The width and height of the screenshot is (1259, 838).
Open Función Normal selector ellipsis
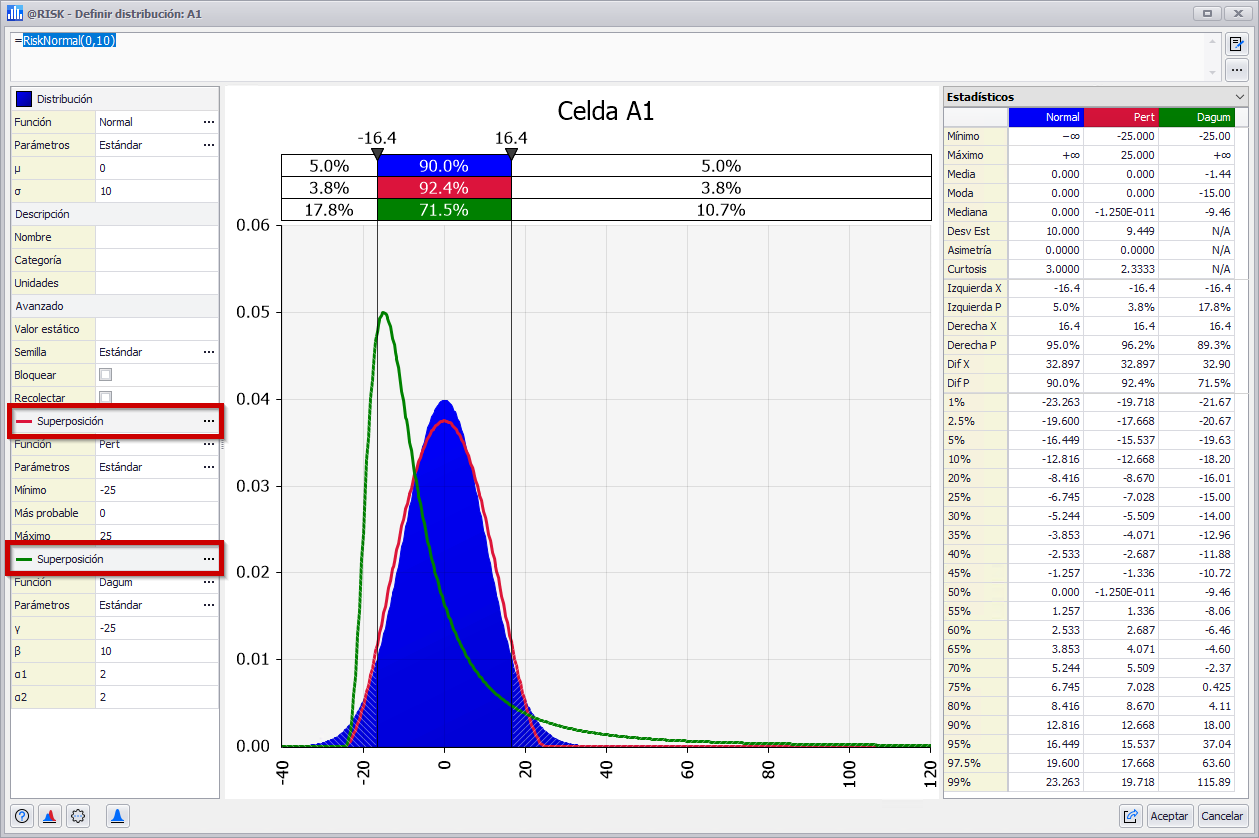point(208,122)
